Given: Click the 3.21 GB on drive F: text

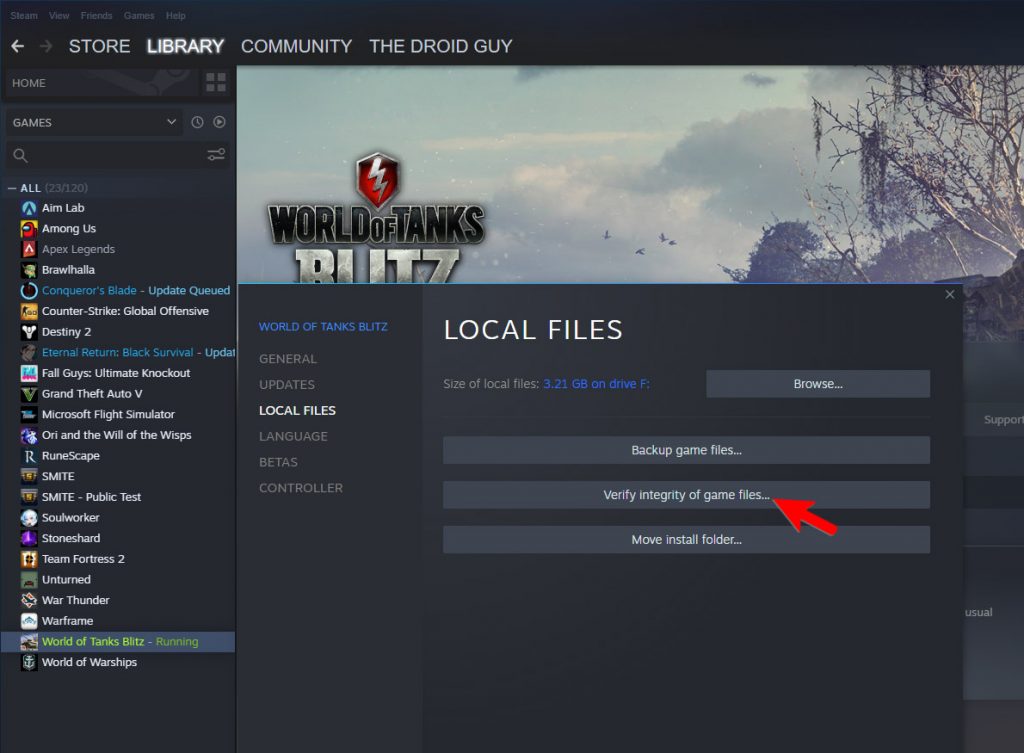Looking at the screenshot, I should [596, 384].
